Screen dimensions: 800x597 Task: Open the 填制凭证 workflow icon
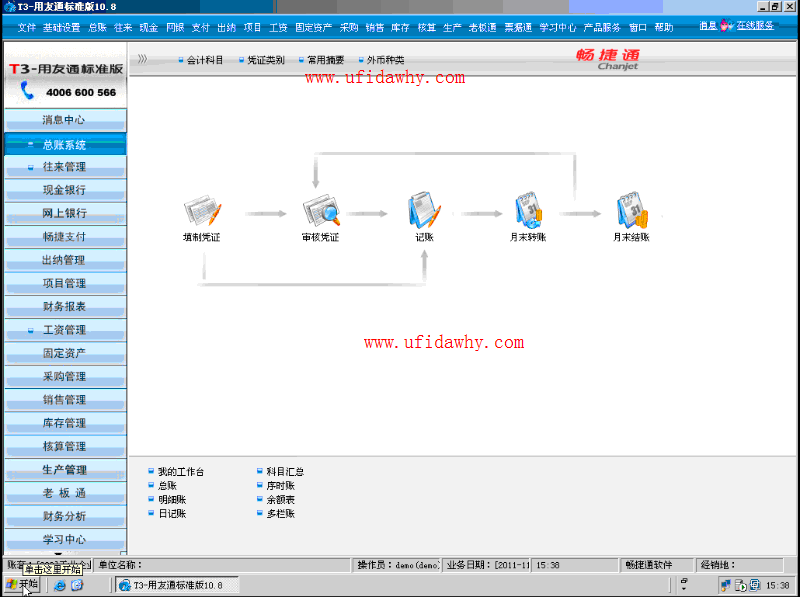[203, 210]
